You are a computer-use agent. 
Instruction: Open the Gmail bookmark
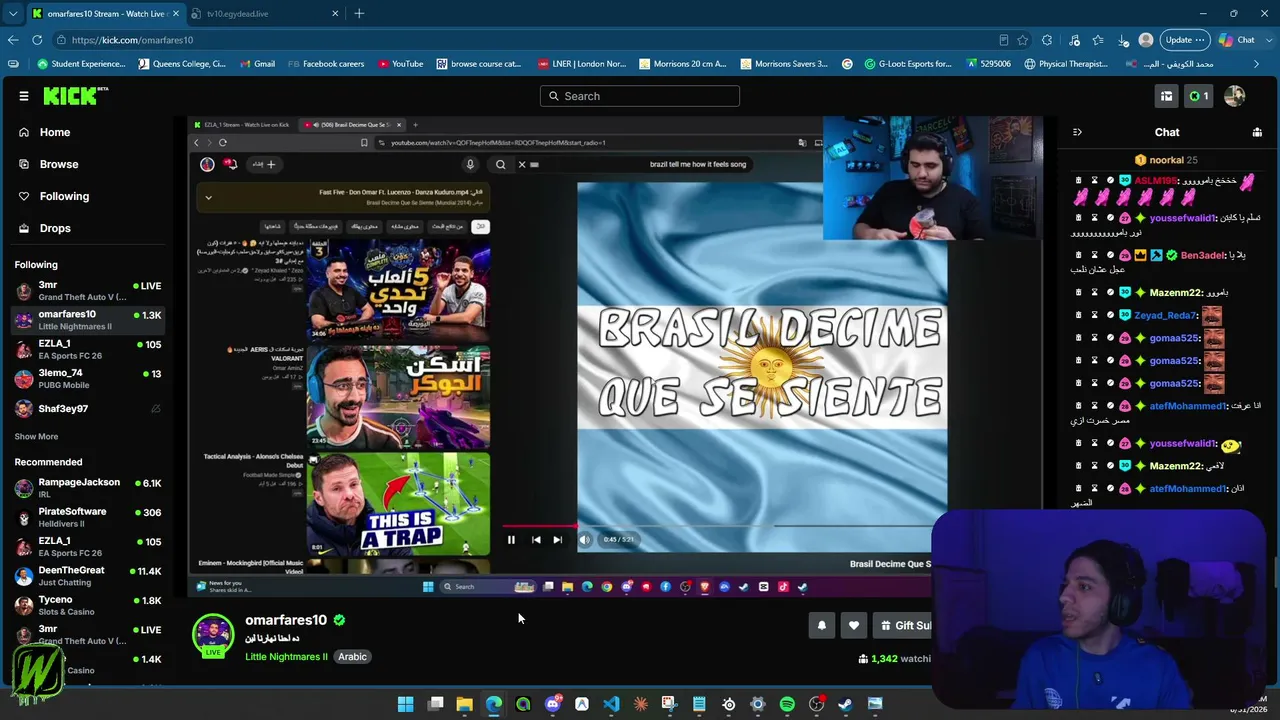(257, 64)
